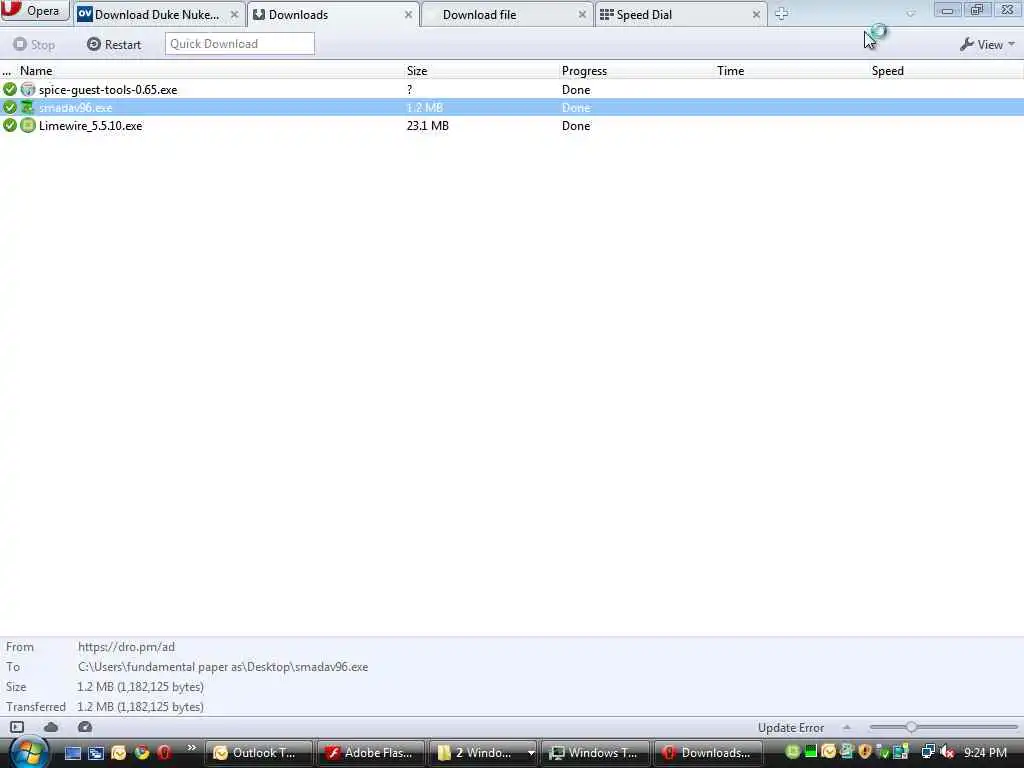The height and width of the screenshot is (768, 1024).
Task: Switch to Download Duke Nuke... tab
Action: 159,14
